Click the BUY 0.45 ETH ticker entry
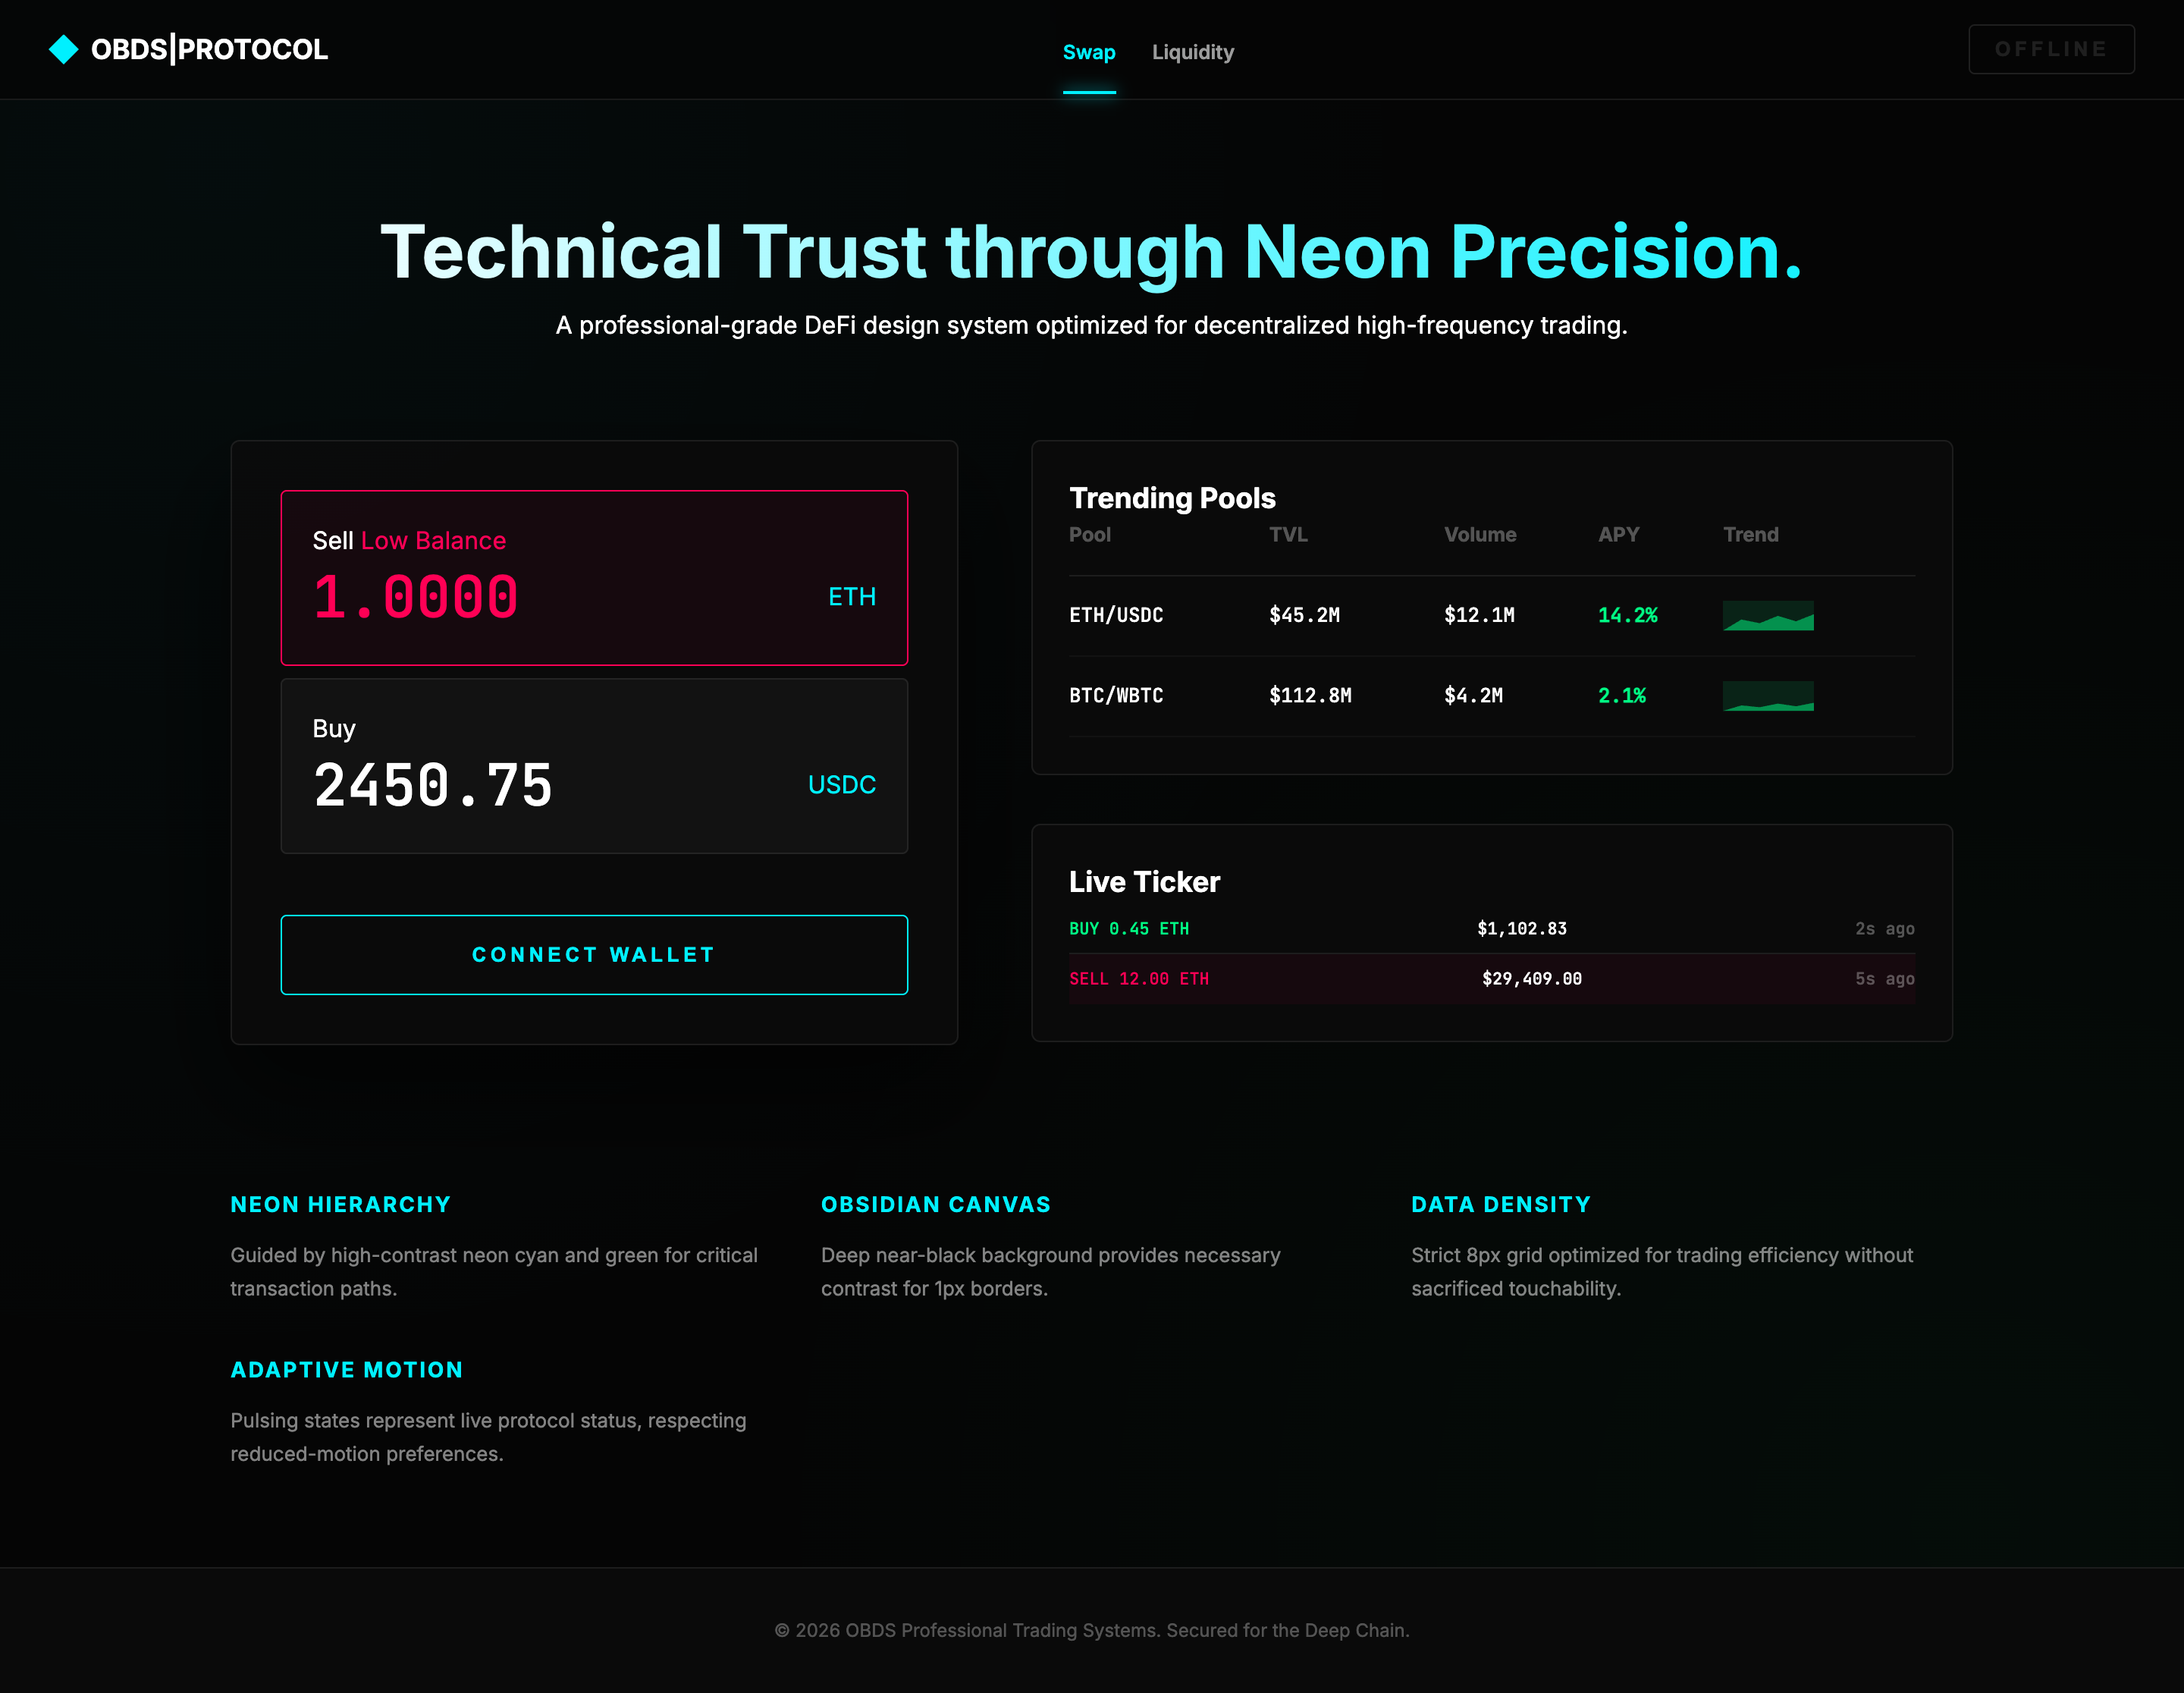The image size is (2184, 1693). coord(1129,929)
